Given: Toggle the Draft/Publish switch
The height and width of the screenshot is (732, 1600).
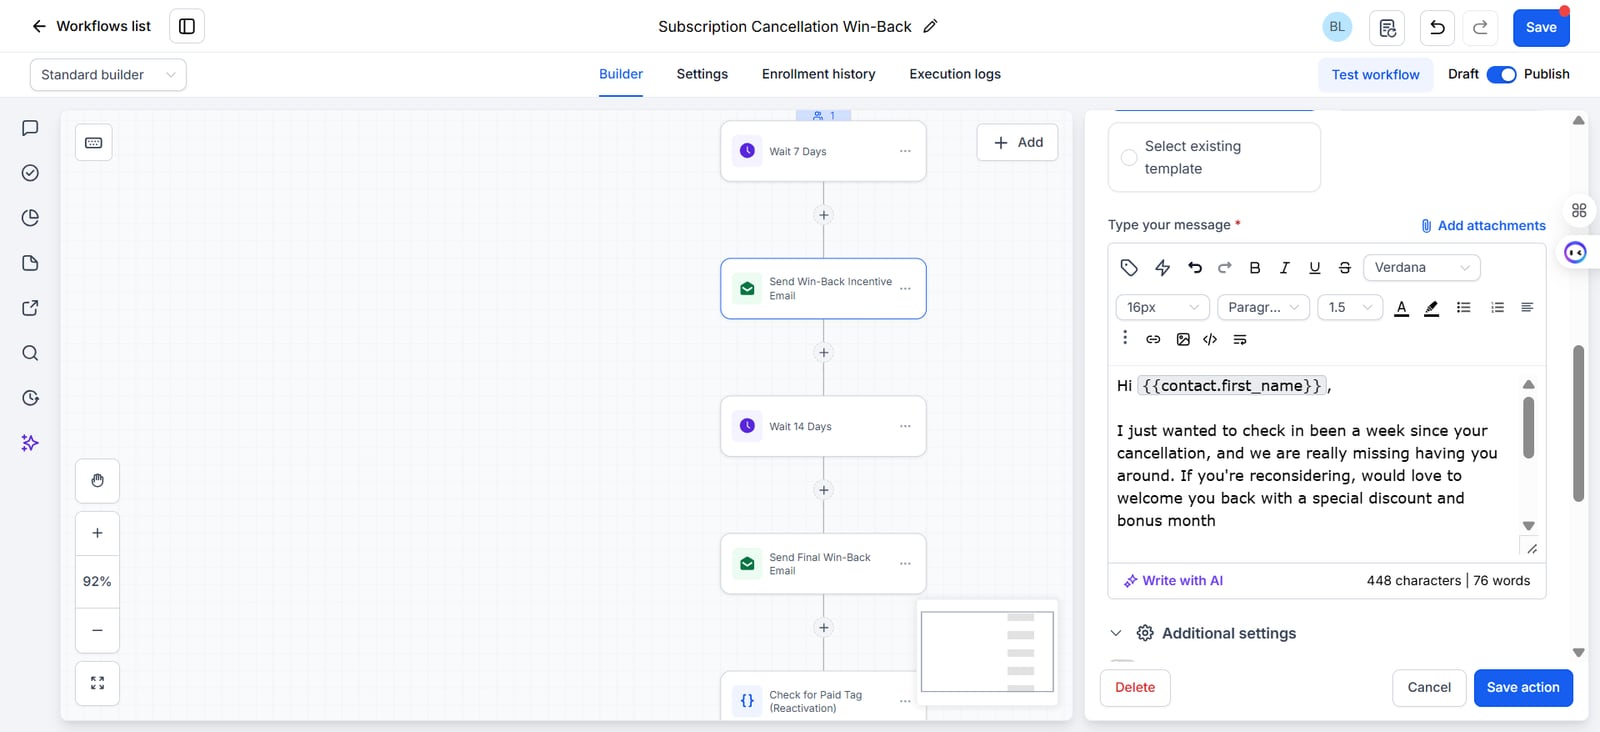Looking at the screenshot, I should pos(1501,74).
